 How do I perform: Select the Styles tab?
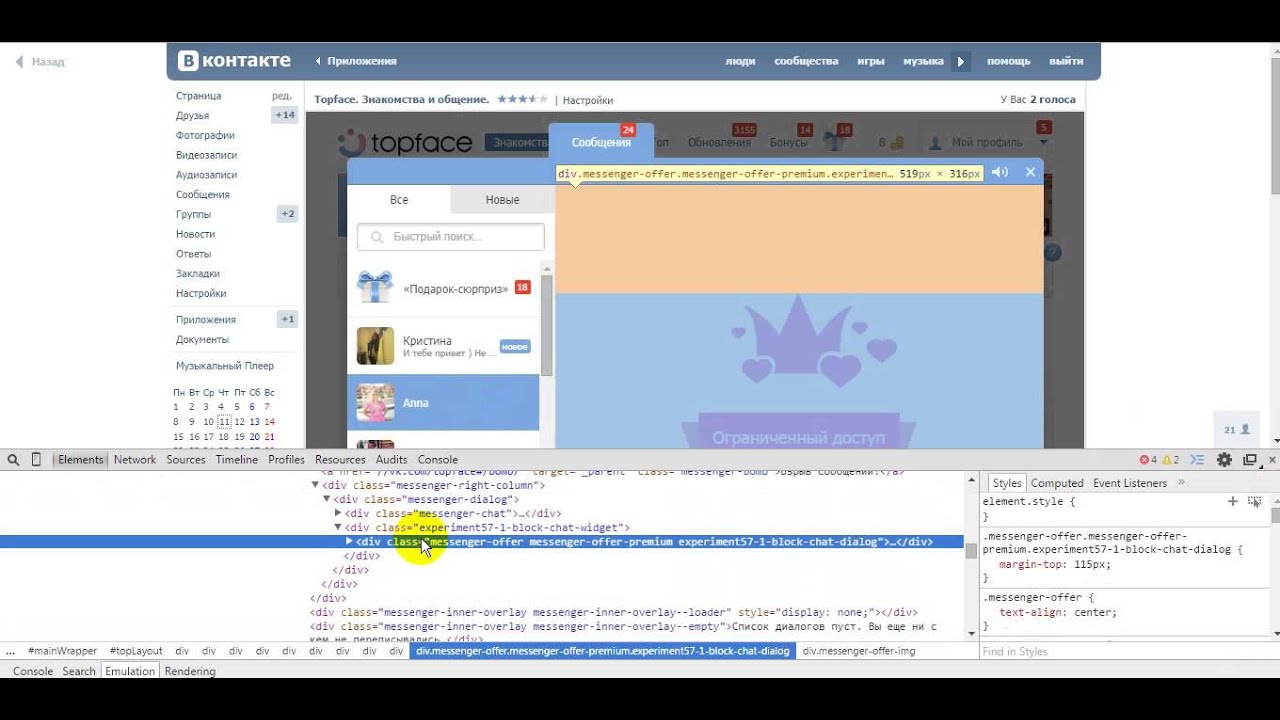[x=1007, y=483]
